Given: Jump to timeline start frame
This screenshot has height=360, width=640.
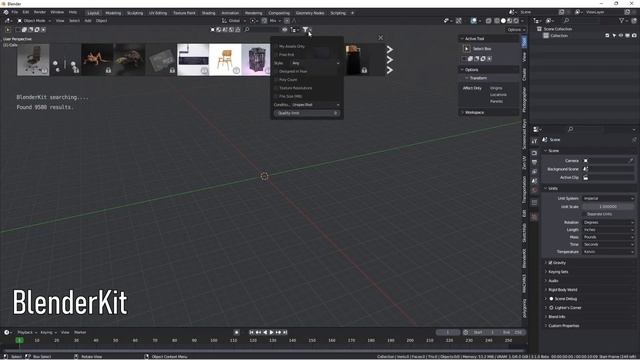Looking at the screenshot, I should click(x=251, y=332).
